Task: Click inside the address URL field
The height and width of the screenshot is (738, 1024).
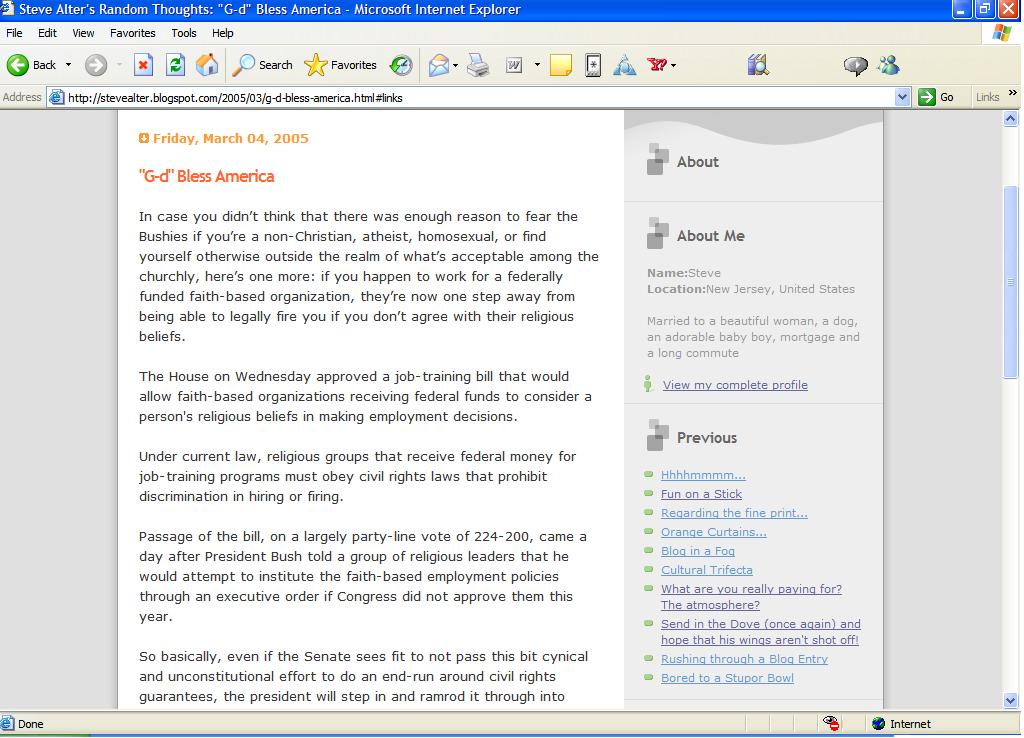Action: pyautogui.click(x=477, y=97)
